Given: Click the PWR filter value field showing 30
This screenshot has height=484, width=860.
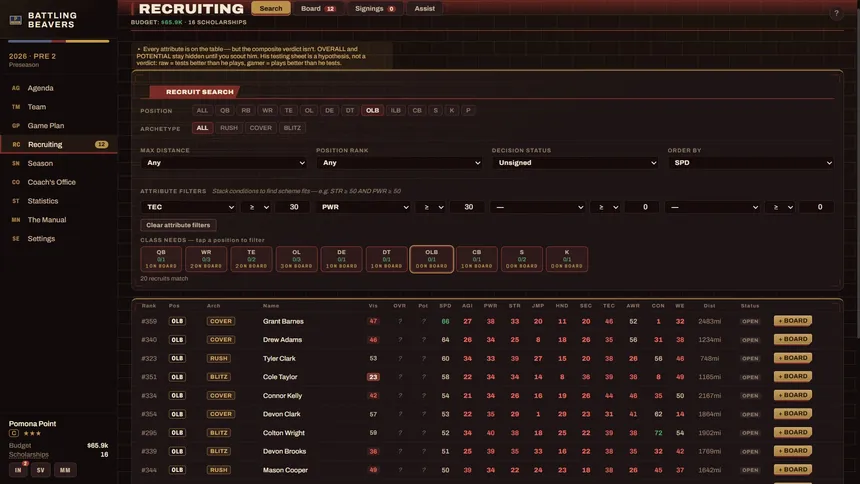Looking at the screenshot, I should [468, 207].
